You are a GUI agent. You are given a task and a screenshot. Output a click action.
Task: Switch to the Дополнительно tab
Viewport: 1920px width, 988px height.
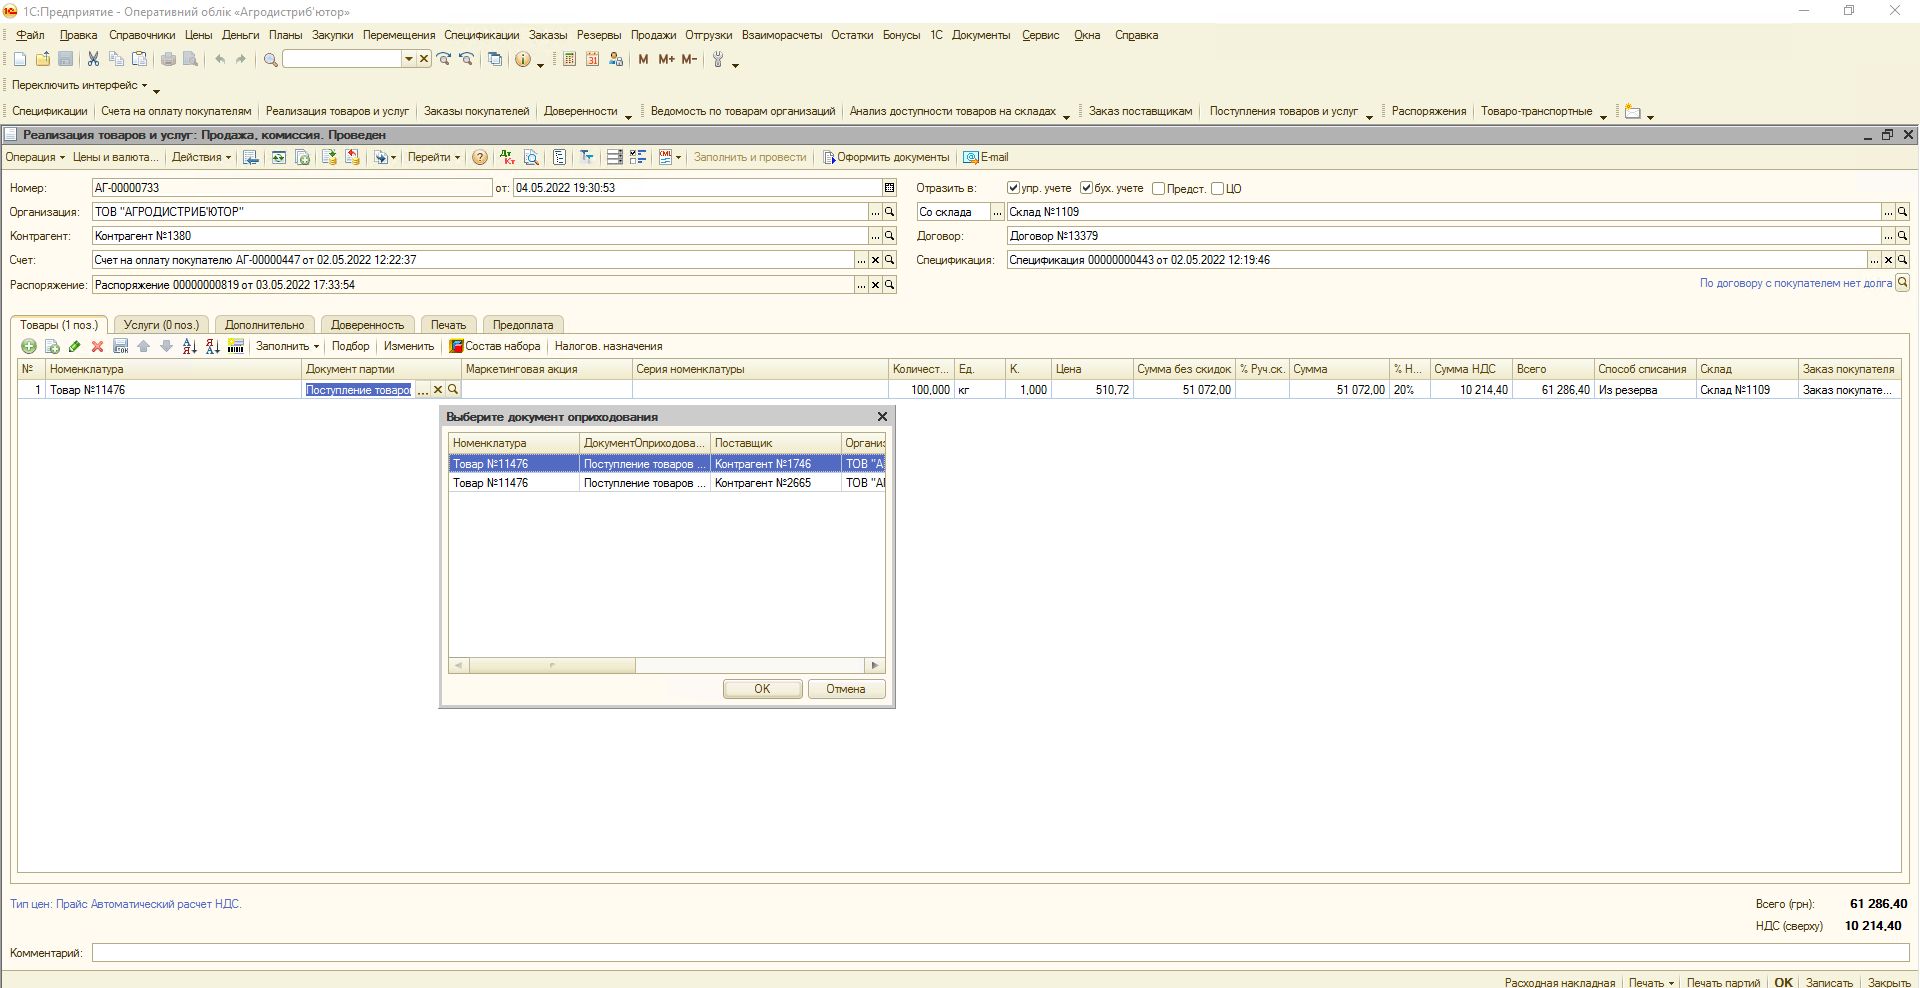point(264,325)
